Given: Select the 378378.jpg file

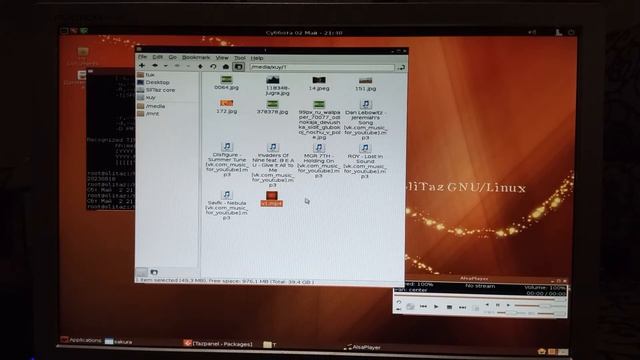Looking at the screenshot, I should pos(272,107).
